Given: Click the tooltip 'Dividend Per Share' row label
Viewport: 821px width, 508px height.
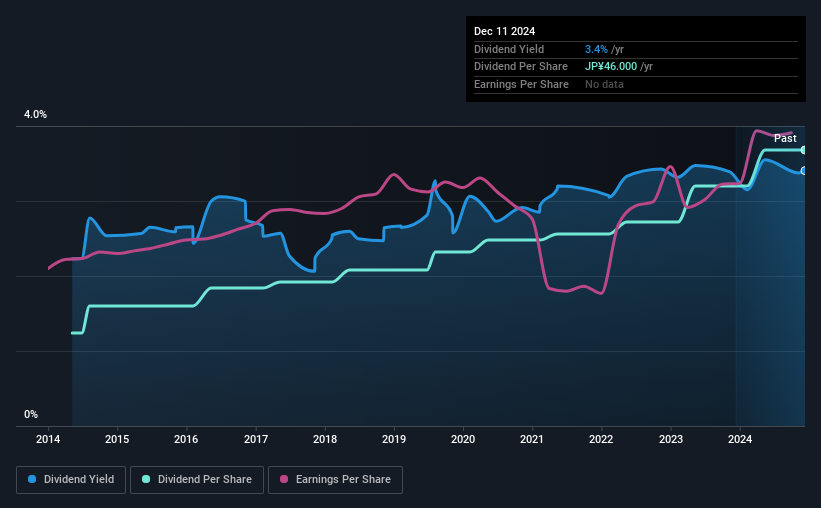Looking at the screenshot, I should 520,67.
